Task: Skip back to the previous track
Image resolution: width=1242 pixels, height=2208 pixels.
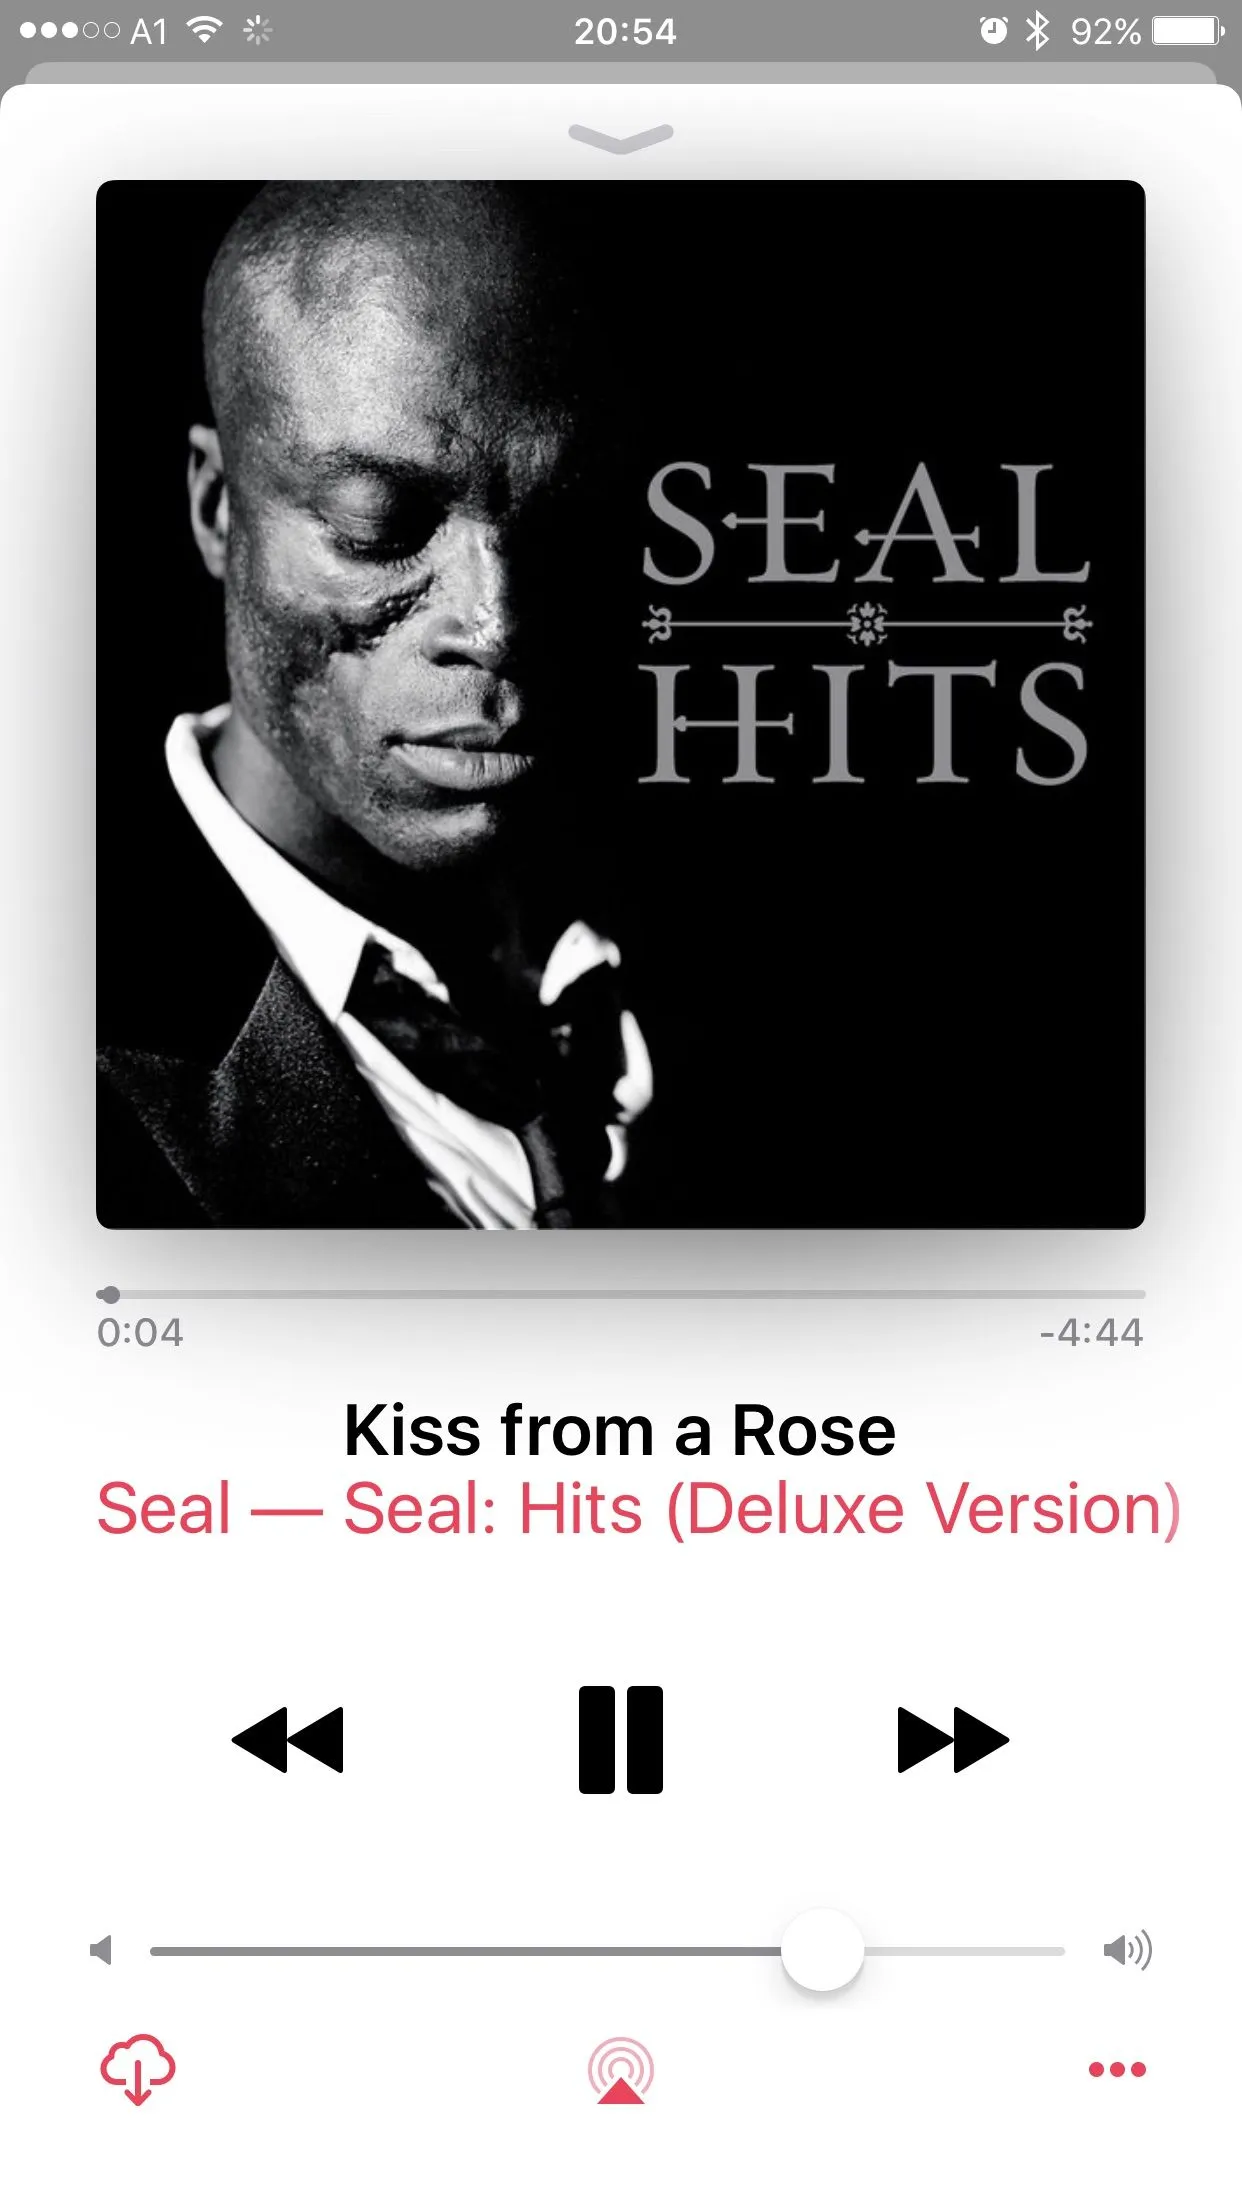Action: click(288, 1740)
